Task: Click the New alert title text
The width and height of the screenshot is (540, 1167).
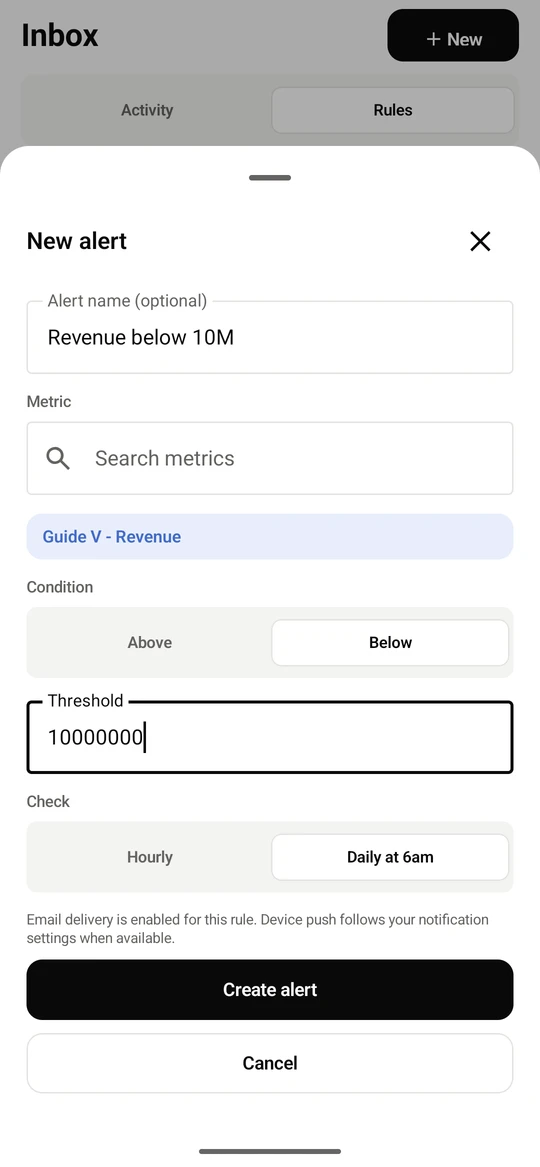Action: [77, 241]
